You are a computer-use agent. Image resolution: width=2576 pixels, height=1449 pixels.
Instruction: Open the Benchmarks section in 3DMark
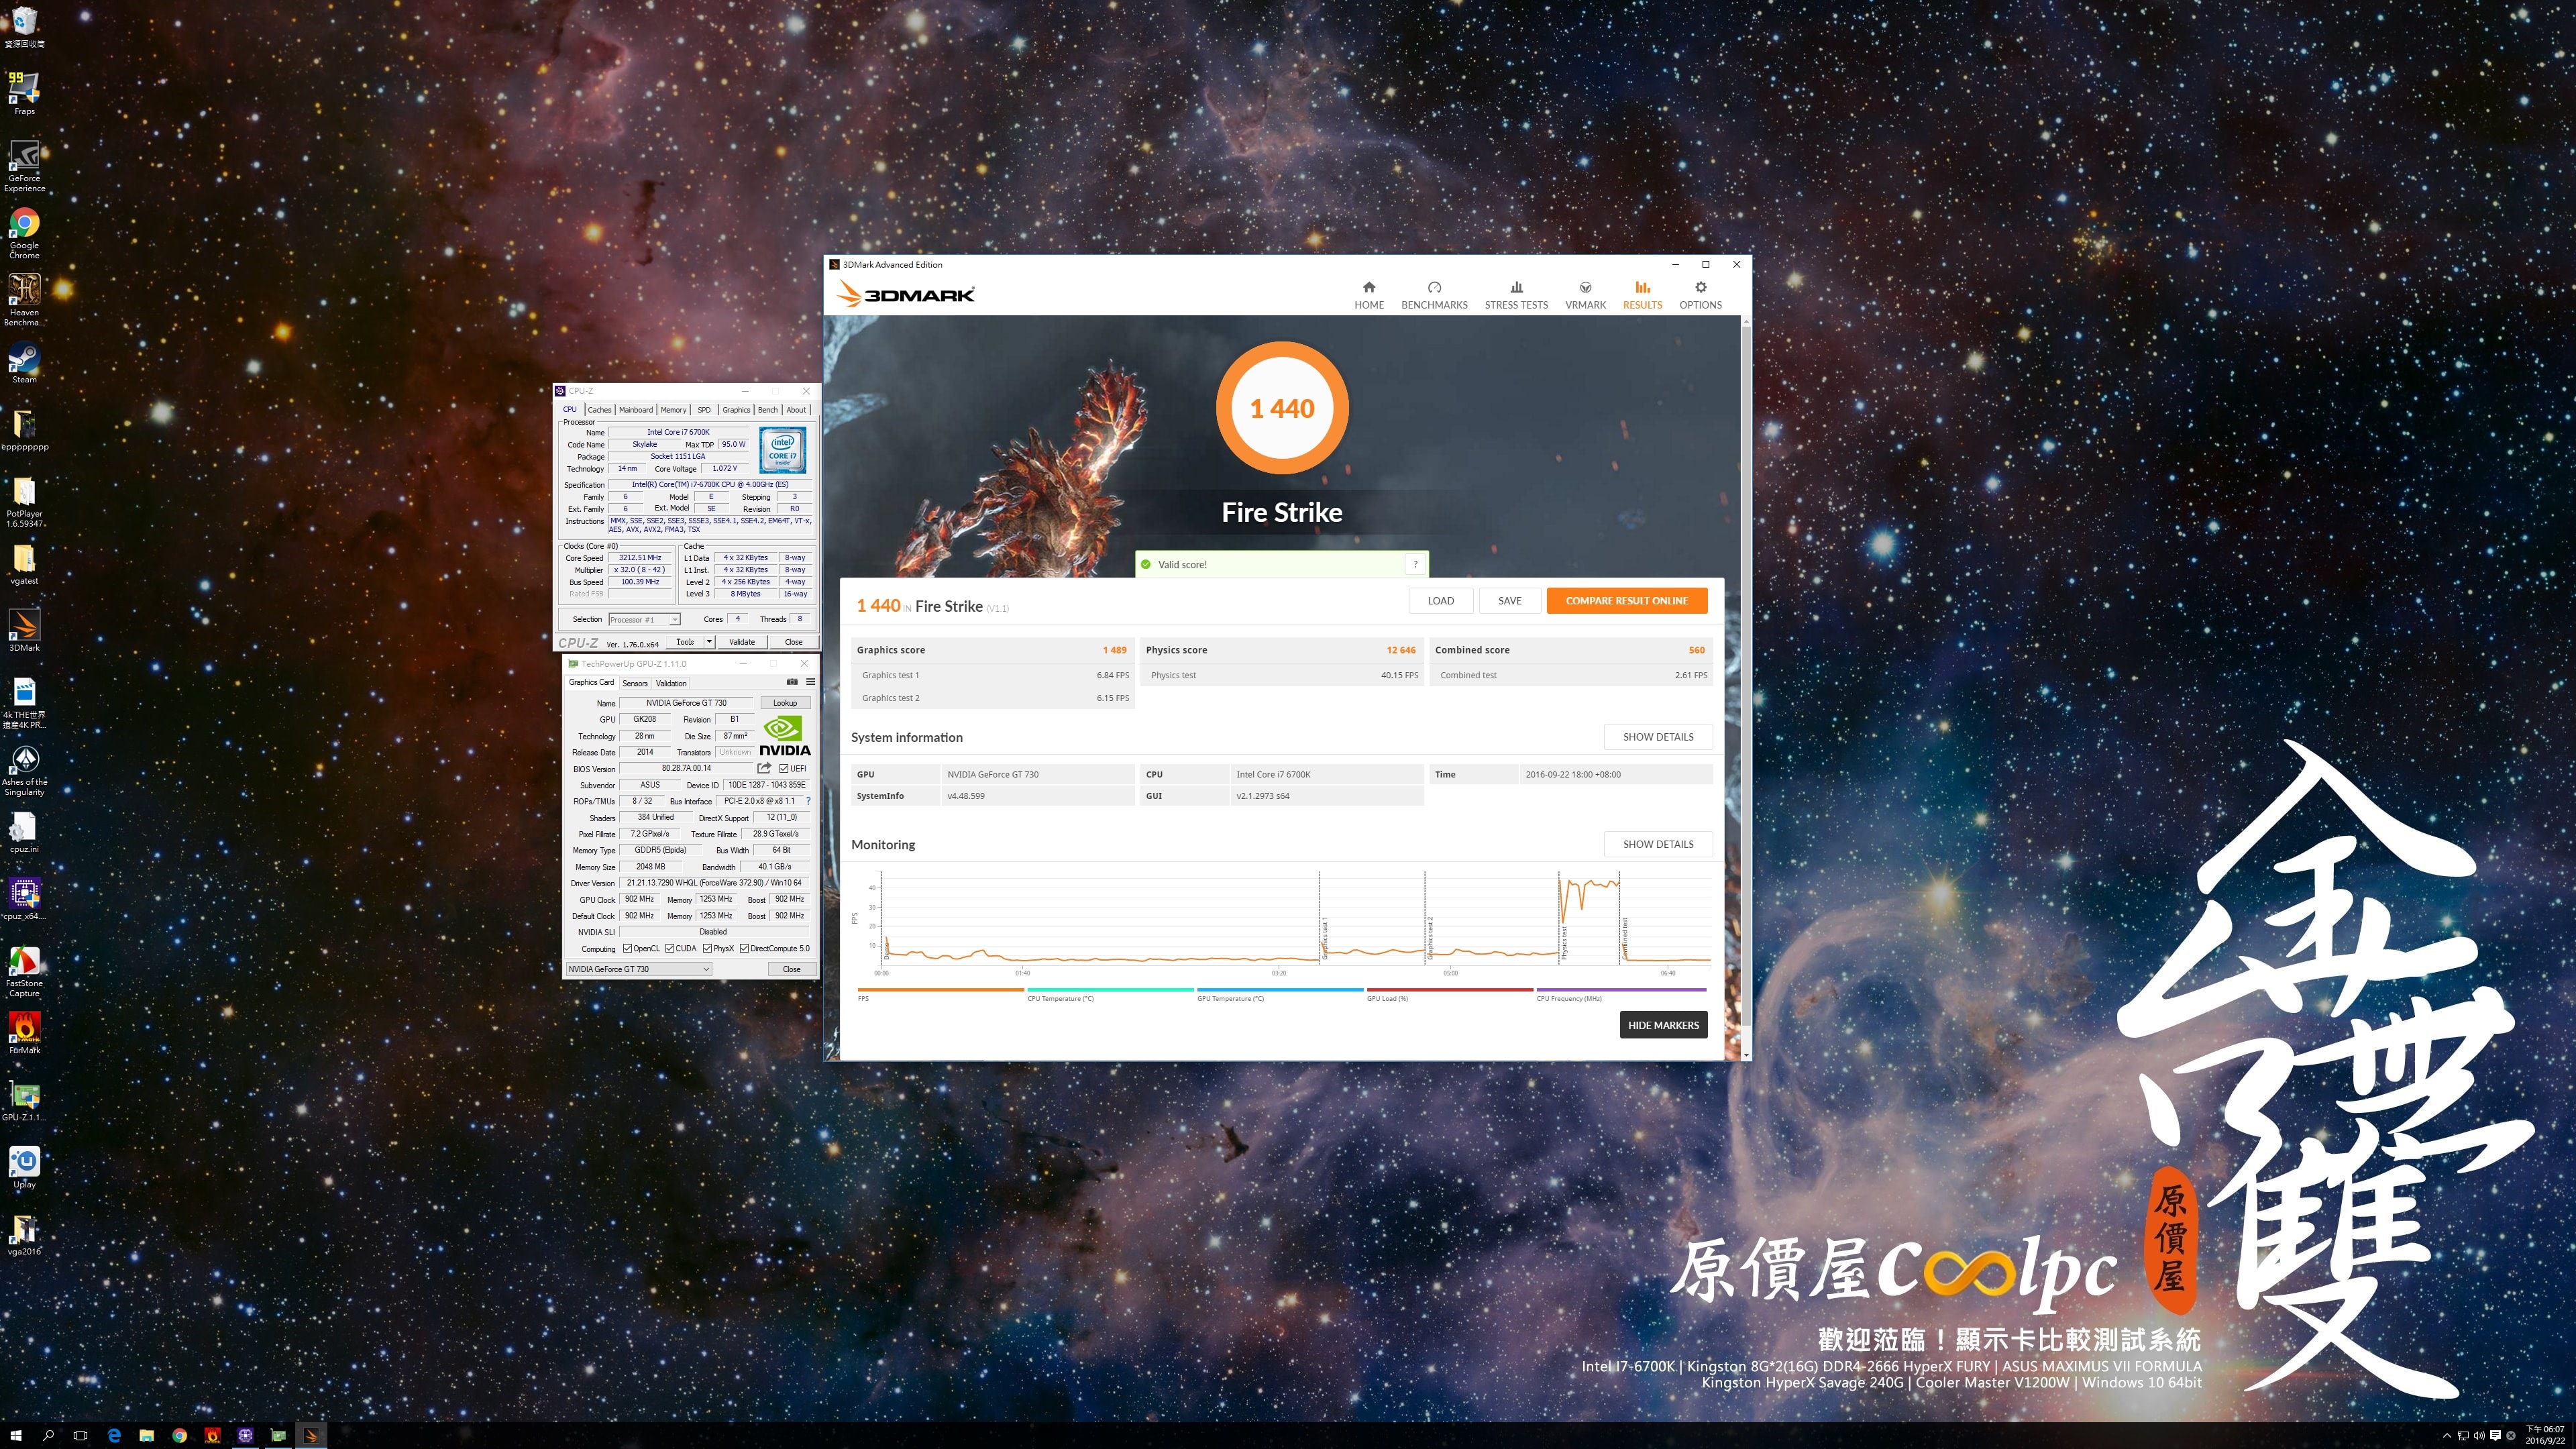tap(1434, 295)
